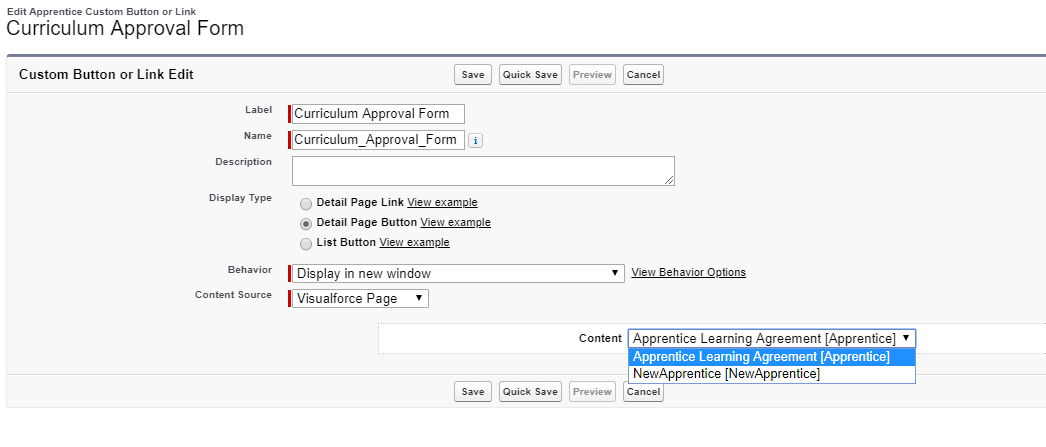
Task: Choose List Button display type
Action: 306,243
